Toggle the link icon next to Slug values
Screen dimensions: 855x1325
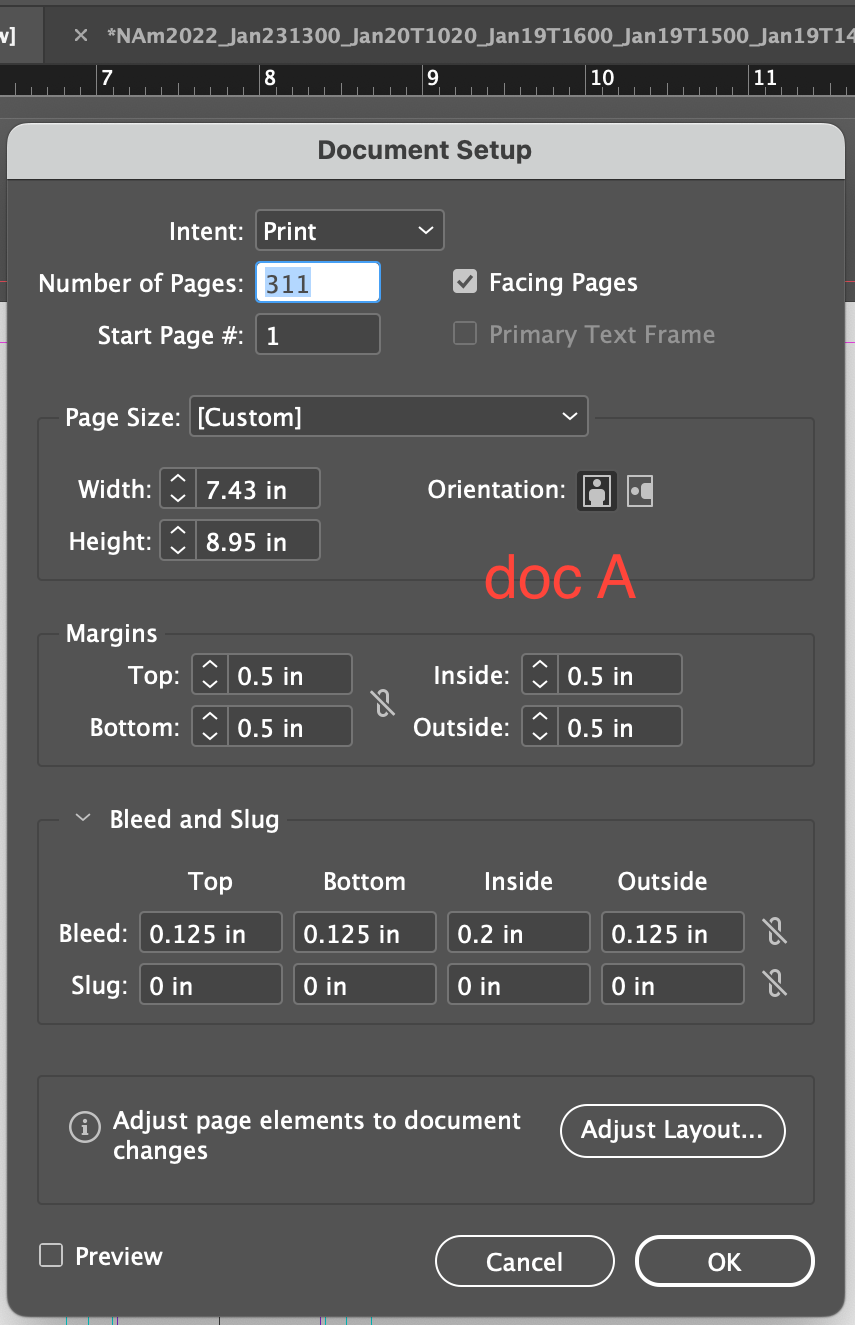point(774,983)
